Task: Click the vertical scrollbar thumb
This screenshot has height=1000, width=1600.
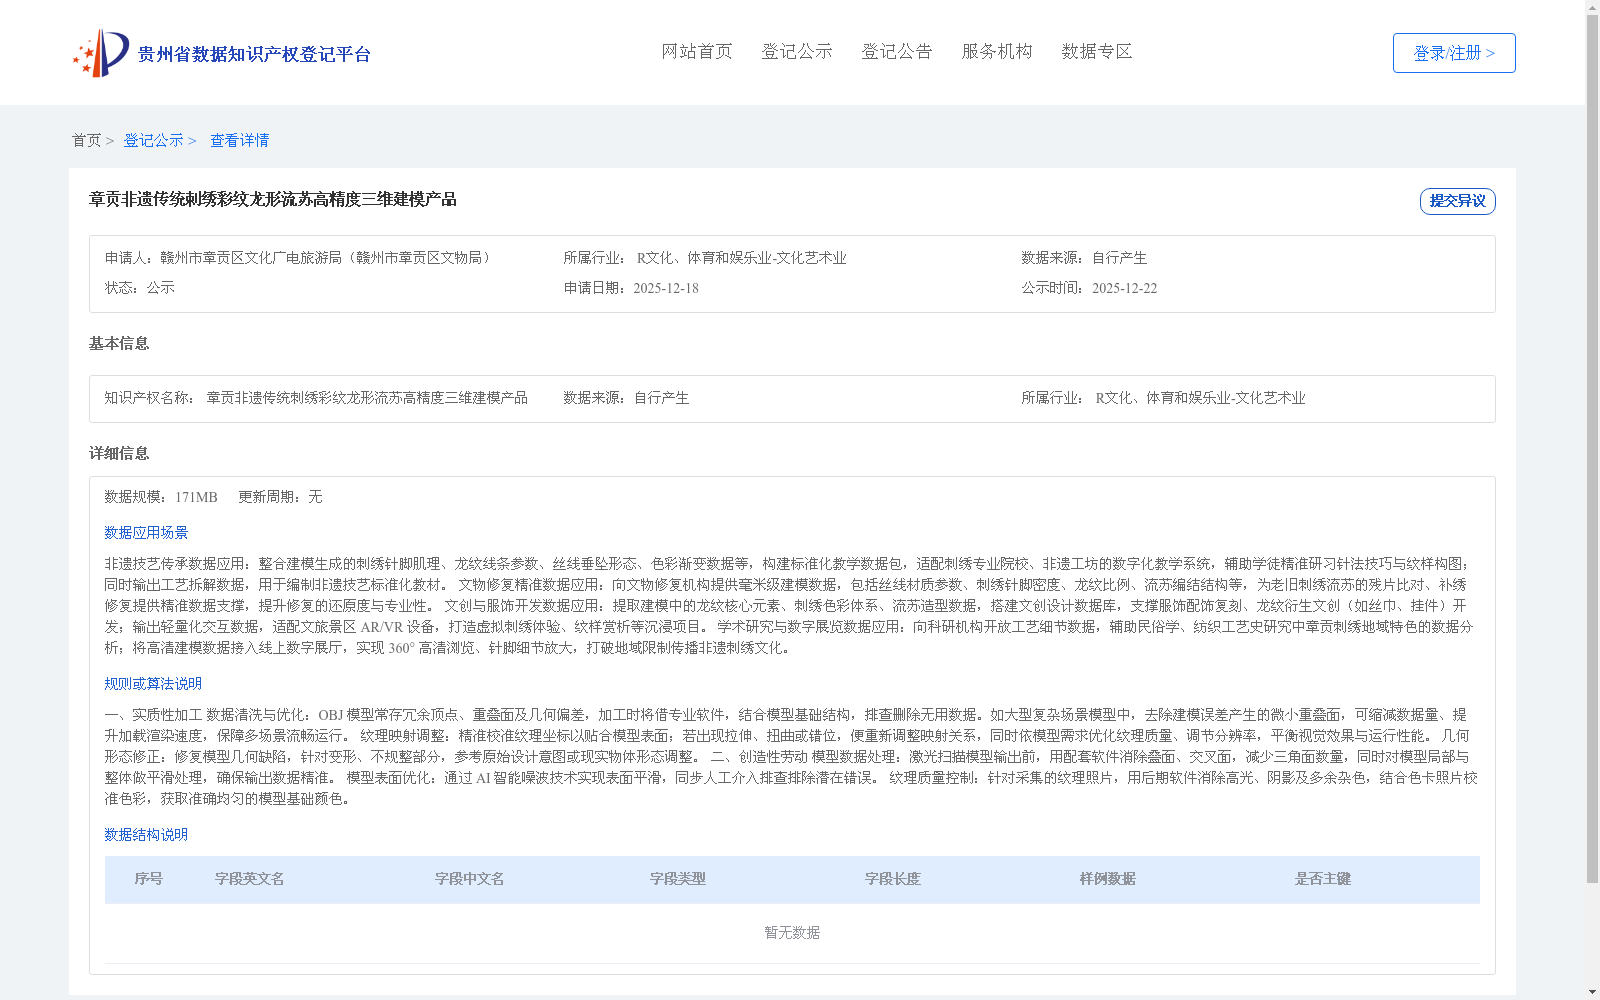Action: tap(1592, 448)
